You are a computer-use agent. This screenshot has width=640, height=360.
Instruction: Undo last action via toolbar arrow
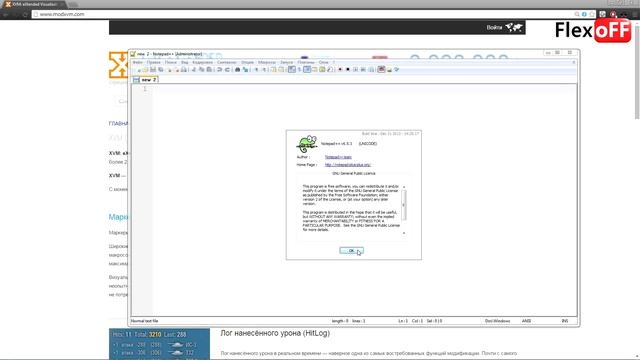220,70
